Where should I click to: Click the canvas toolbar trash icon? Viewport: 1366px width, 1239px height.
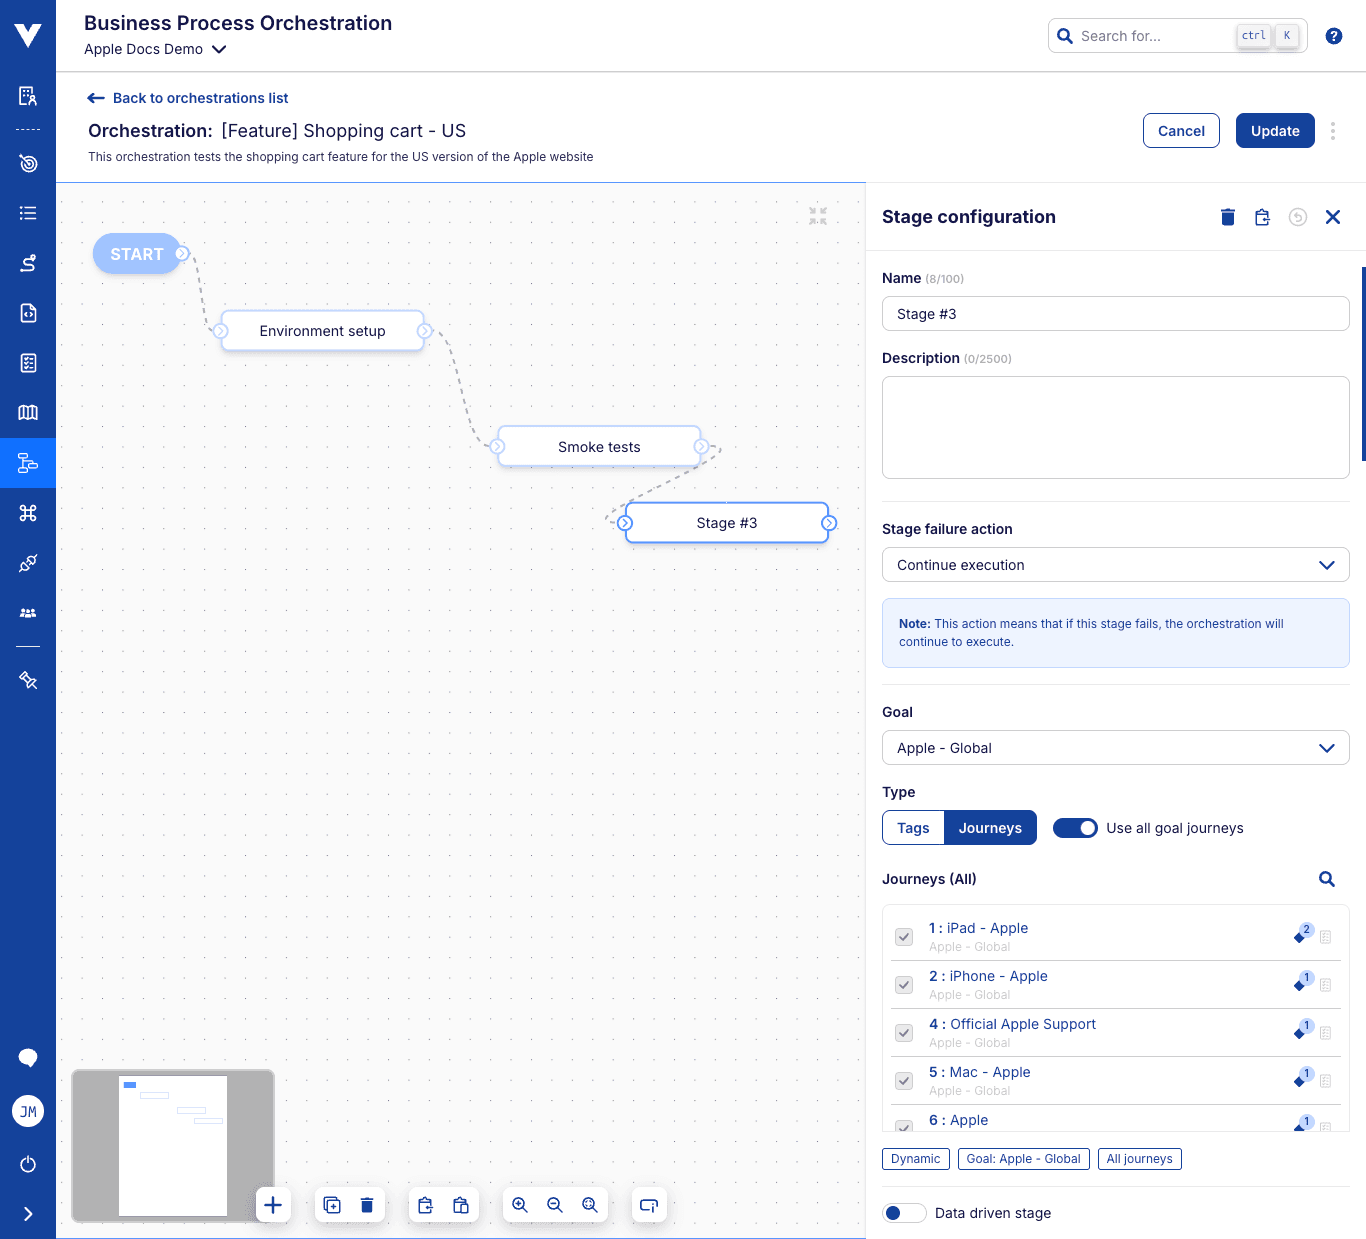367,1205
